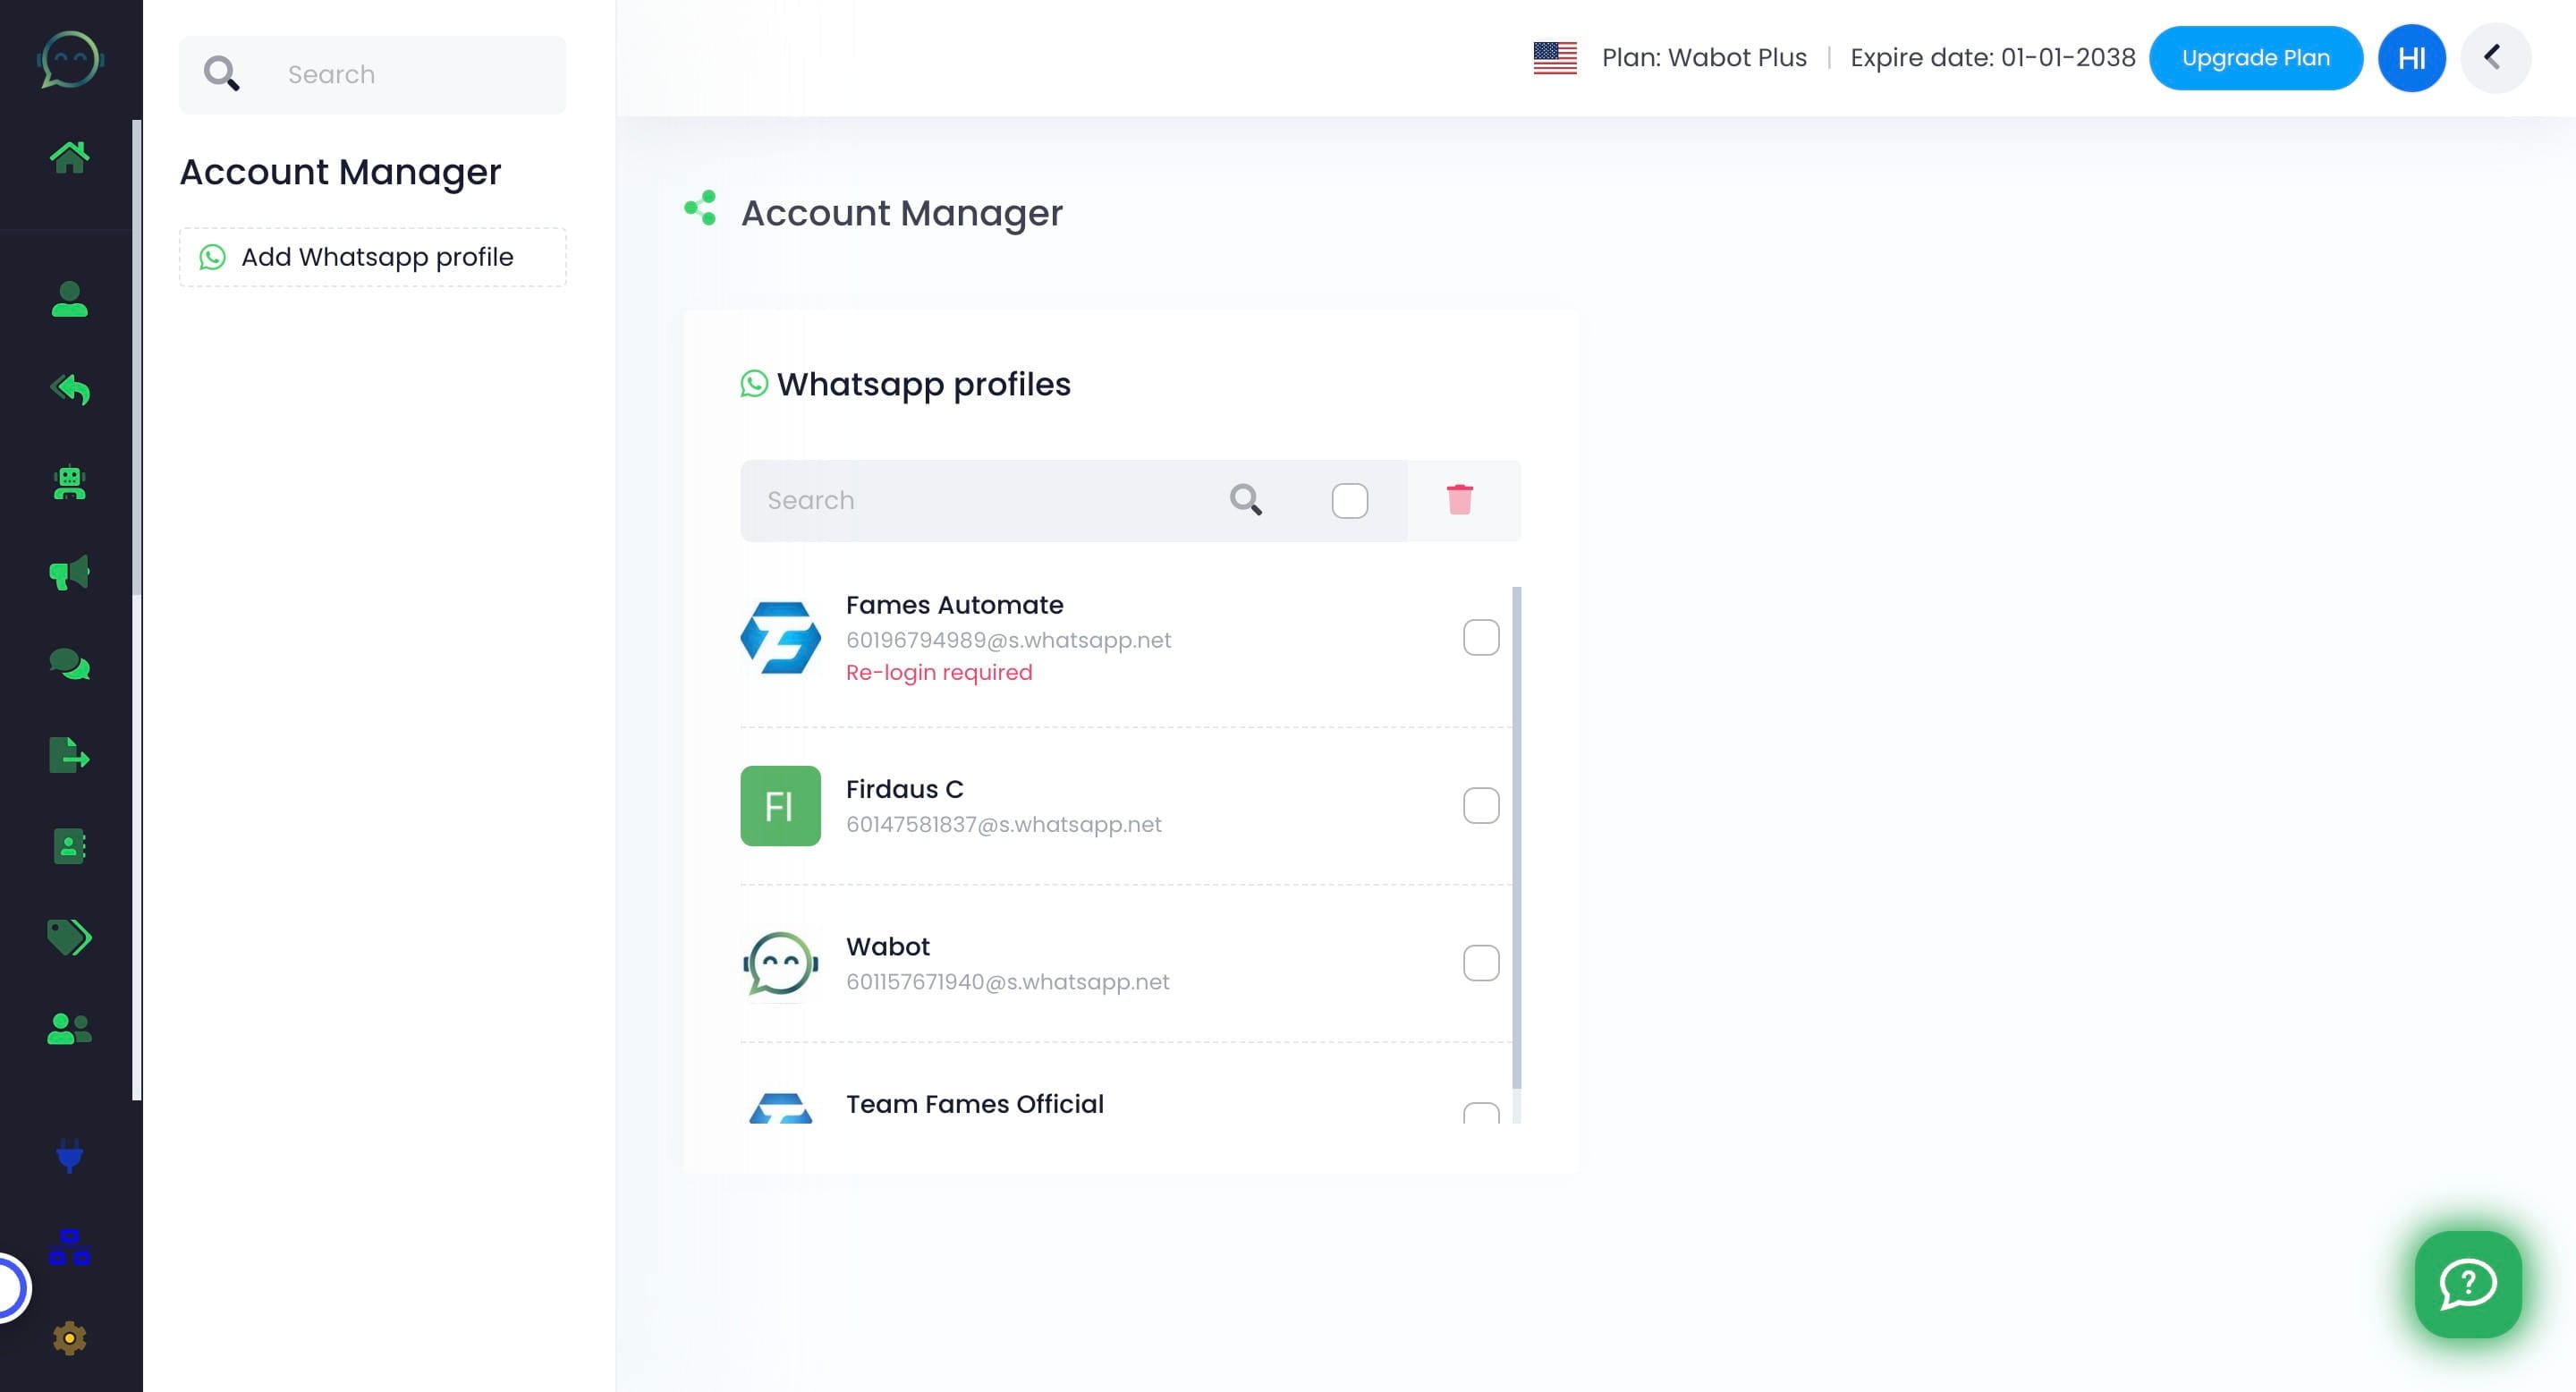Open the US flag language selector
Viewport: 2576px width, 1392px height.
(x=1554, y=58)
